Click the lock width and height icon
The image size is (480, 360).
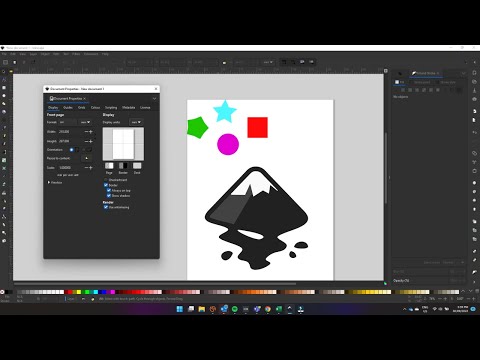tap(224, 62)
